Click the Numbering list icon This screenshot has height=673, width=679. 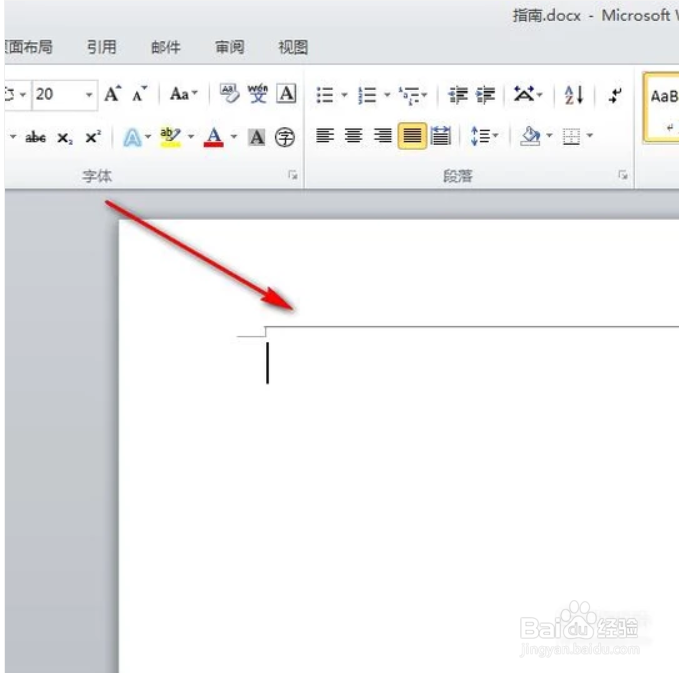[x=367, y=95]
